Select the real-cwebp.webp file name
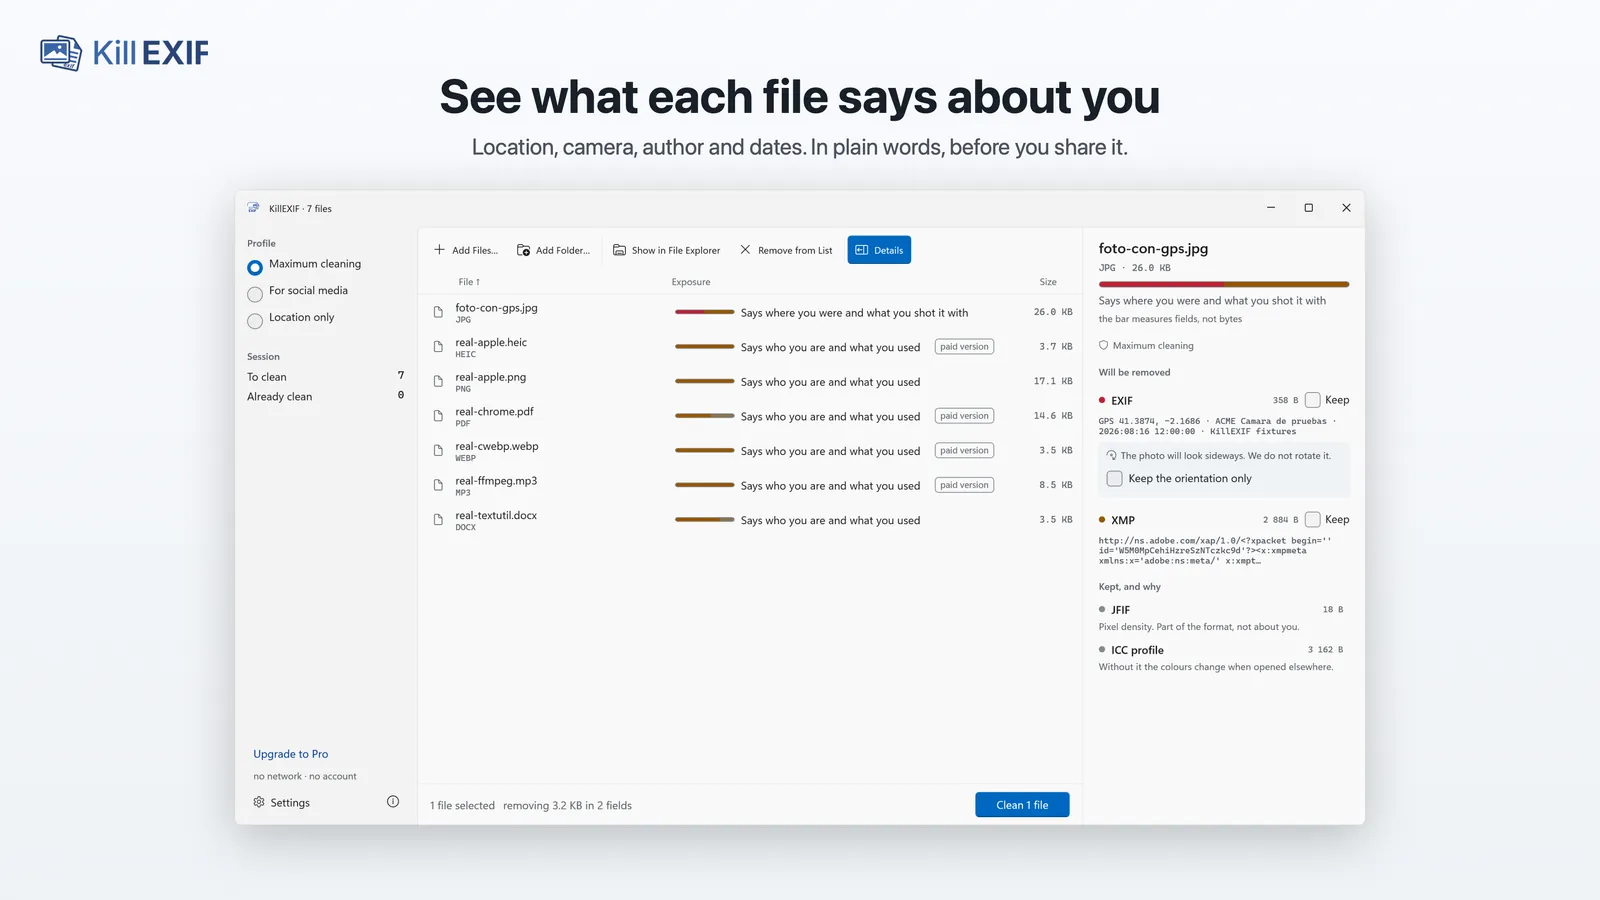Image resolution: width=1600 pixels, height=900 pixels. coord(497,446)
